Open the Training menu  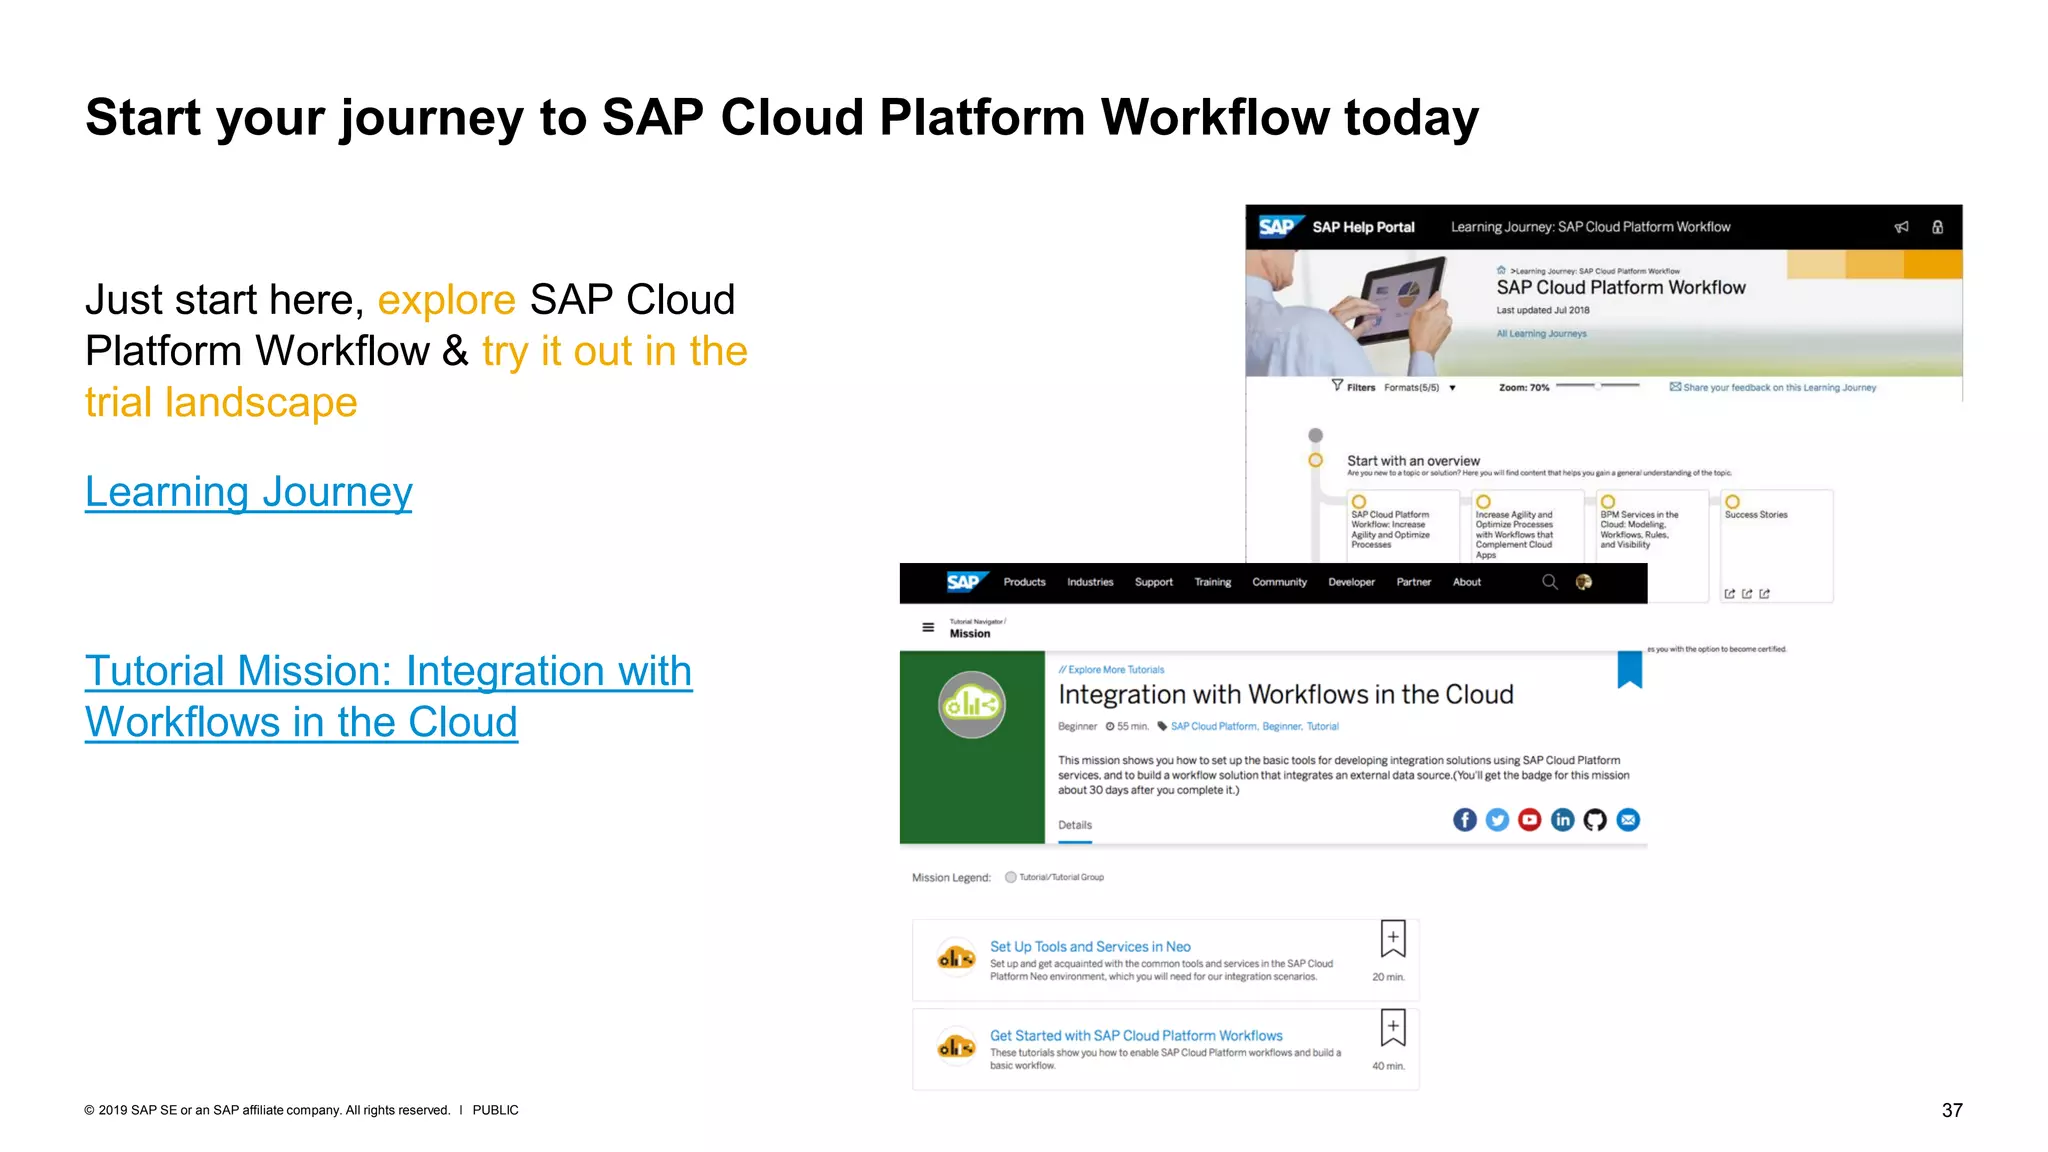tap(1213, 582)
